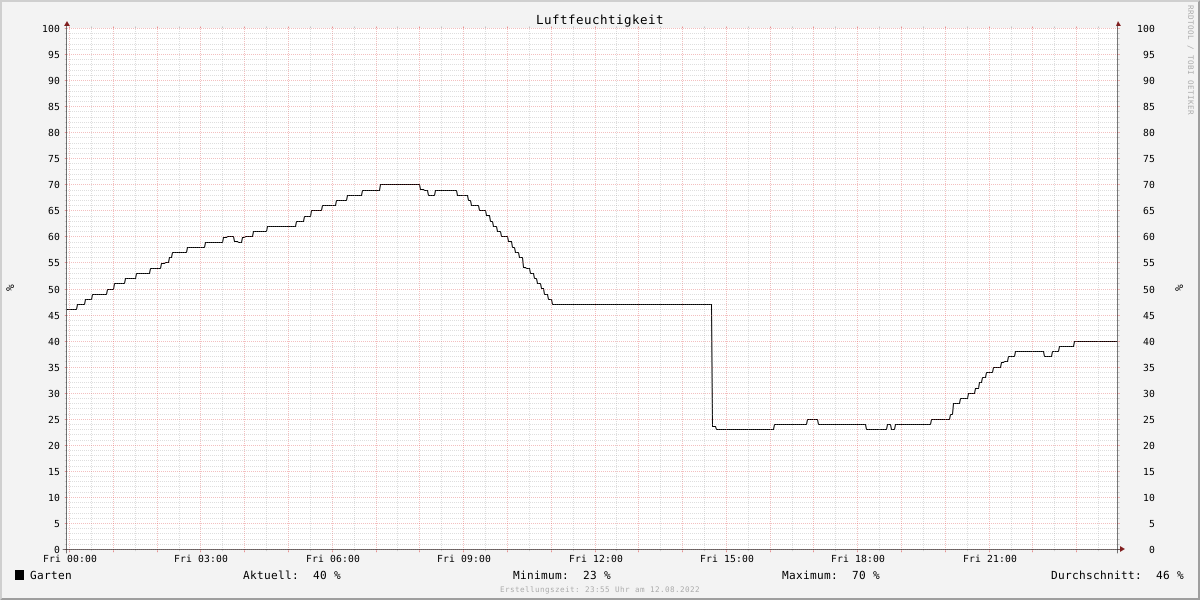Click the Durchschnitt 46 % value
Screen dimensions: 1200x600
coord(1169,575)
